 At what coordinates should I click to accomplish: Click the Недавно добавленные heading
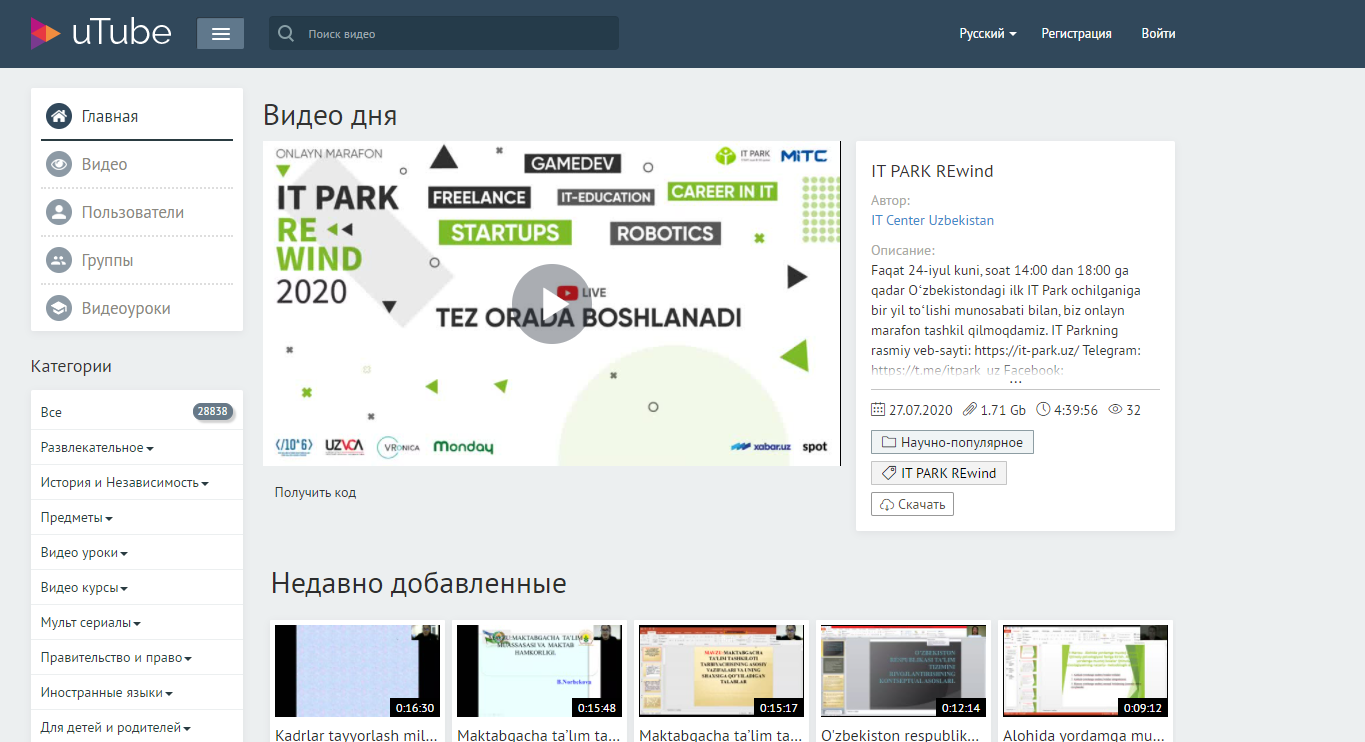(418, 583)
